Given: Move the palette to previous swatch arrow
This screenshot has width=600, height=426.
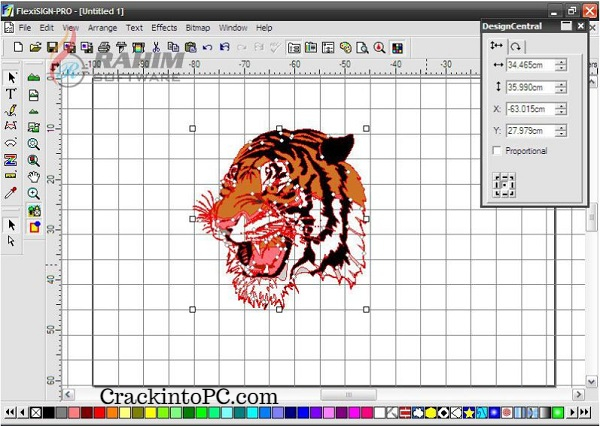Looking at the screenshot, I should [x=23, y=412].
